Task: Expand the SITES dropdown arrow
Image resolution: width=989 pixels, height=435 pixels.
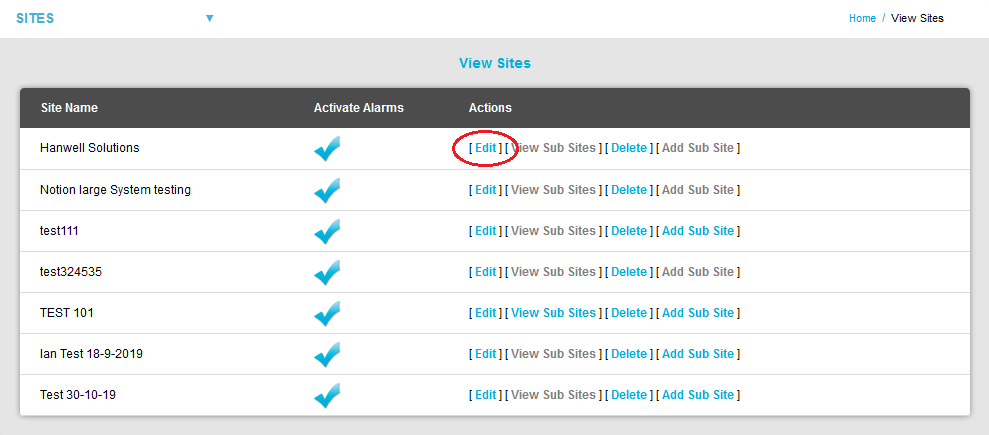Action: click(210, 18)
